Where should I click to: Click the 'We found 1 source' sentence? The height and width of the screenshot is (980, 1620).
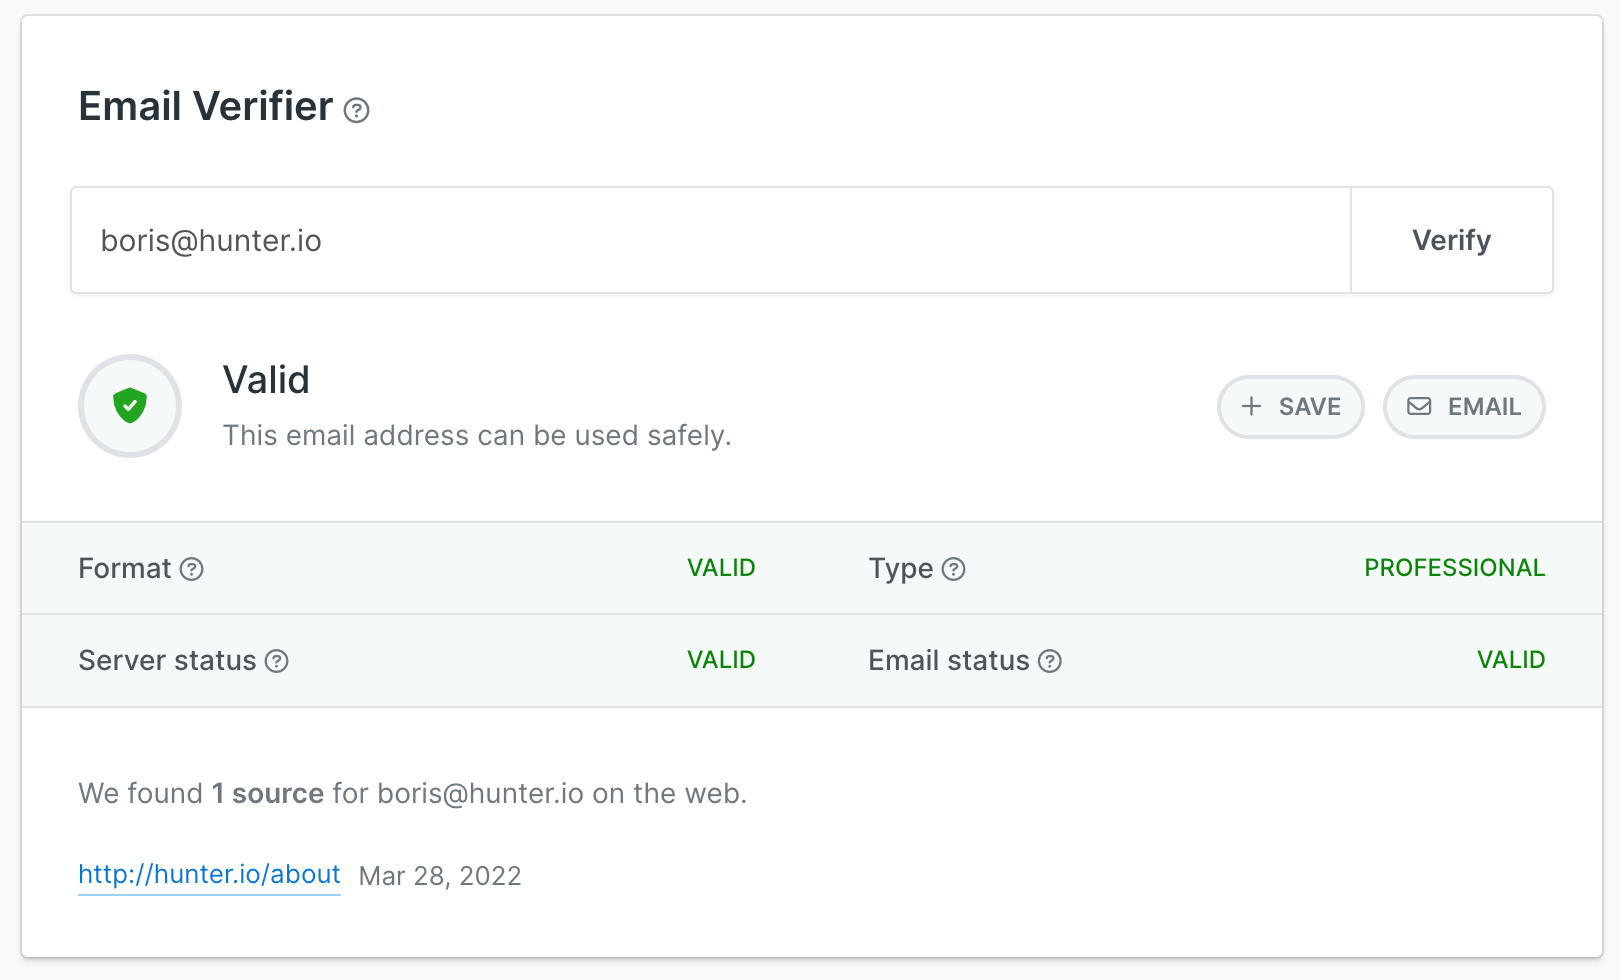point(412,794)
